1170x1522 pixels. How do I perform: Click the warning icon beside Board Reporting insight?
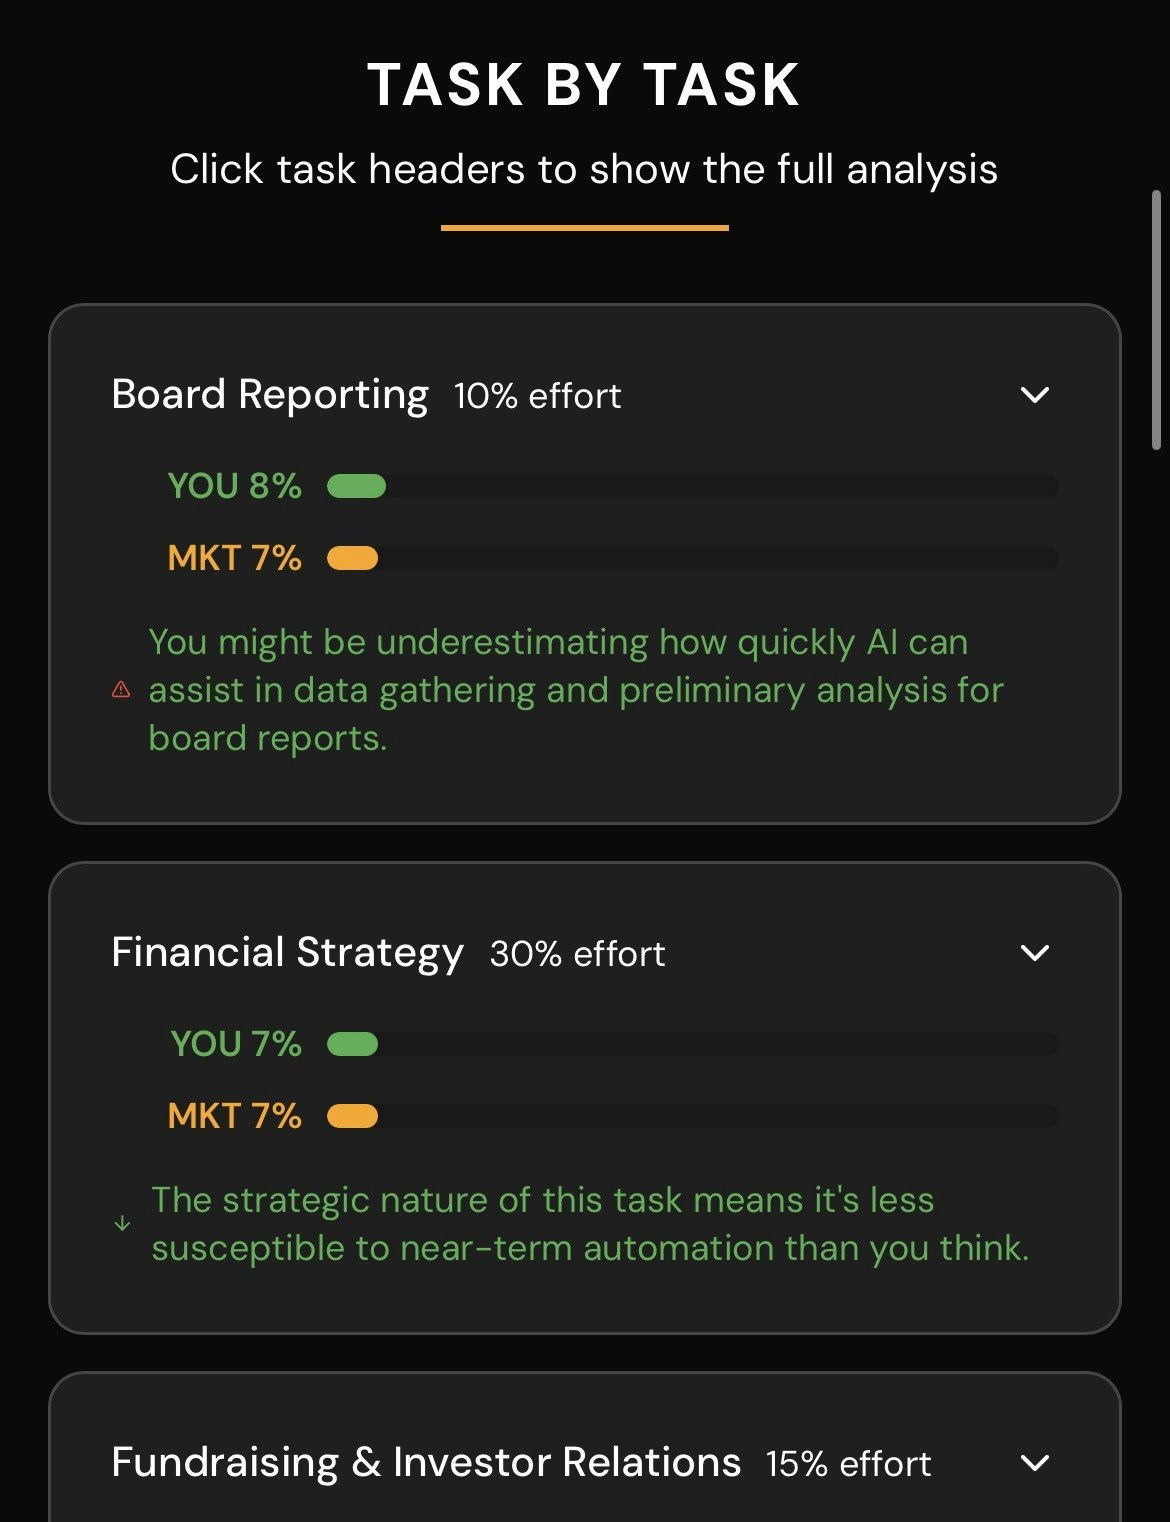[122, 689]
